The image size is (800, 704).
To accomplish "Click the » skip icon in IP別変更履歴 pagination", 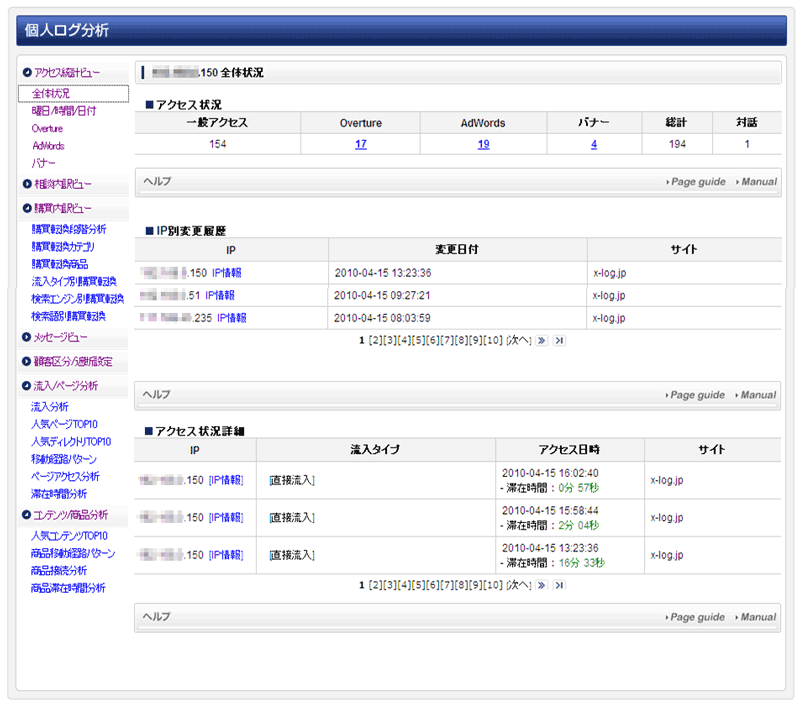I will [542, 340].
